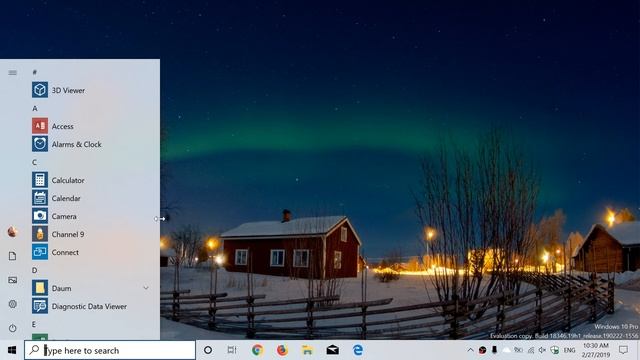Launch Microsoft Edge from taskbar
Image resolution: width=640 pixels, height=360 pixels.
coord(358,350)
